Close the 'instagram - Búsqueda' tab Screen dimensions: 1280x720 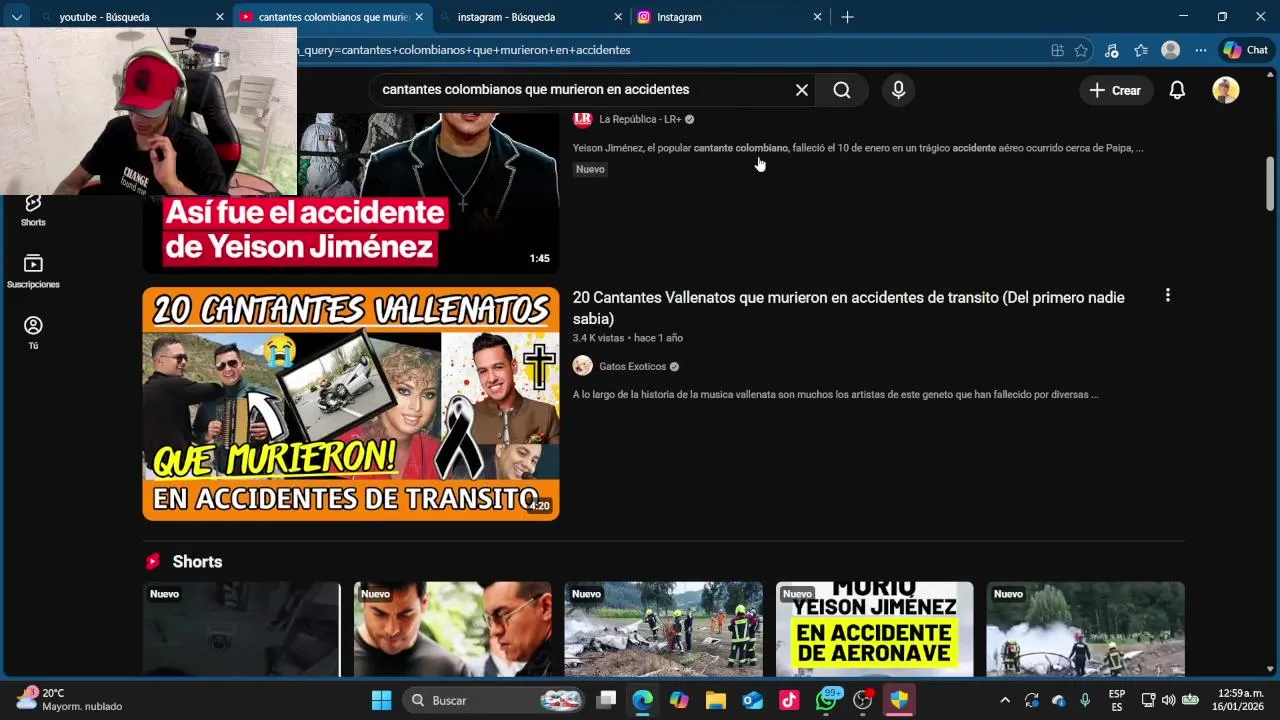[x=618, y=17]
